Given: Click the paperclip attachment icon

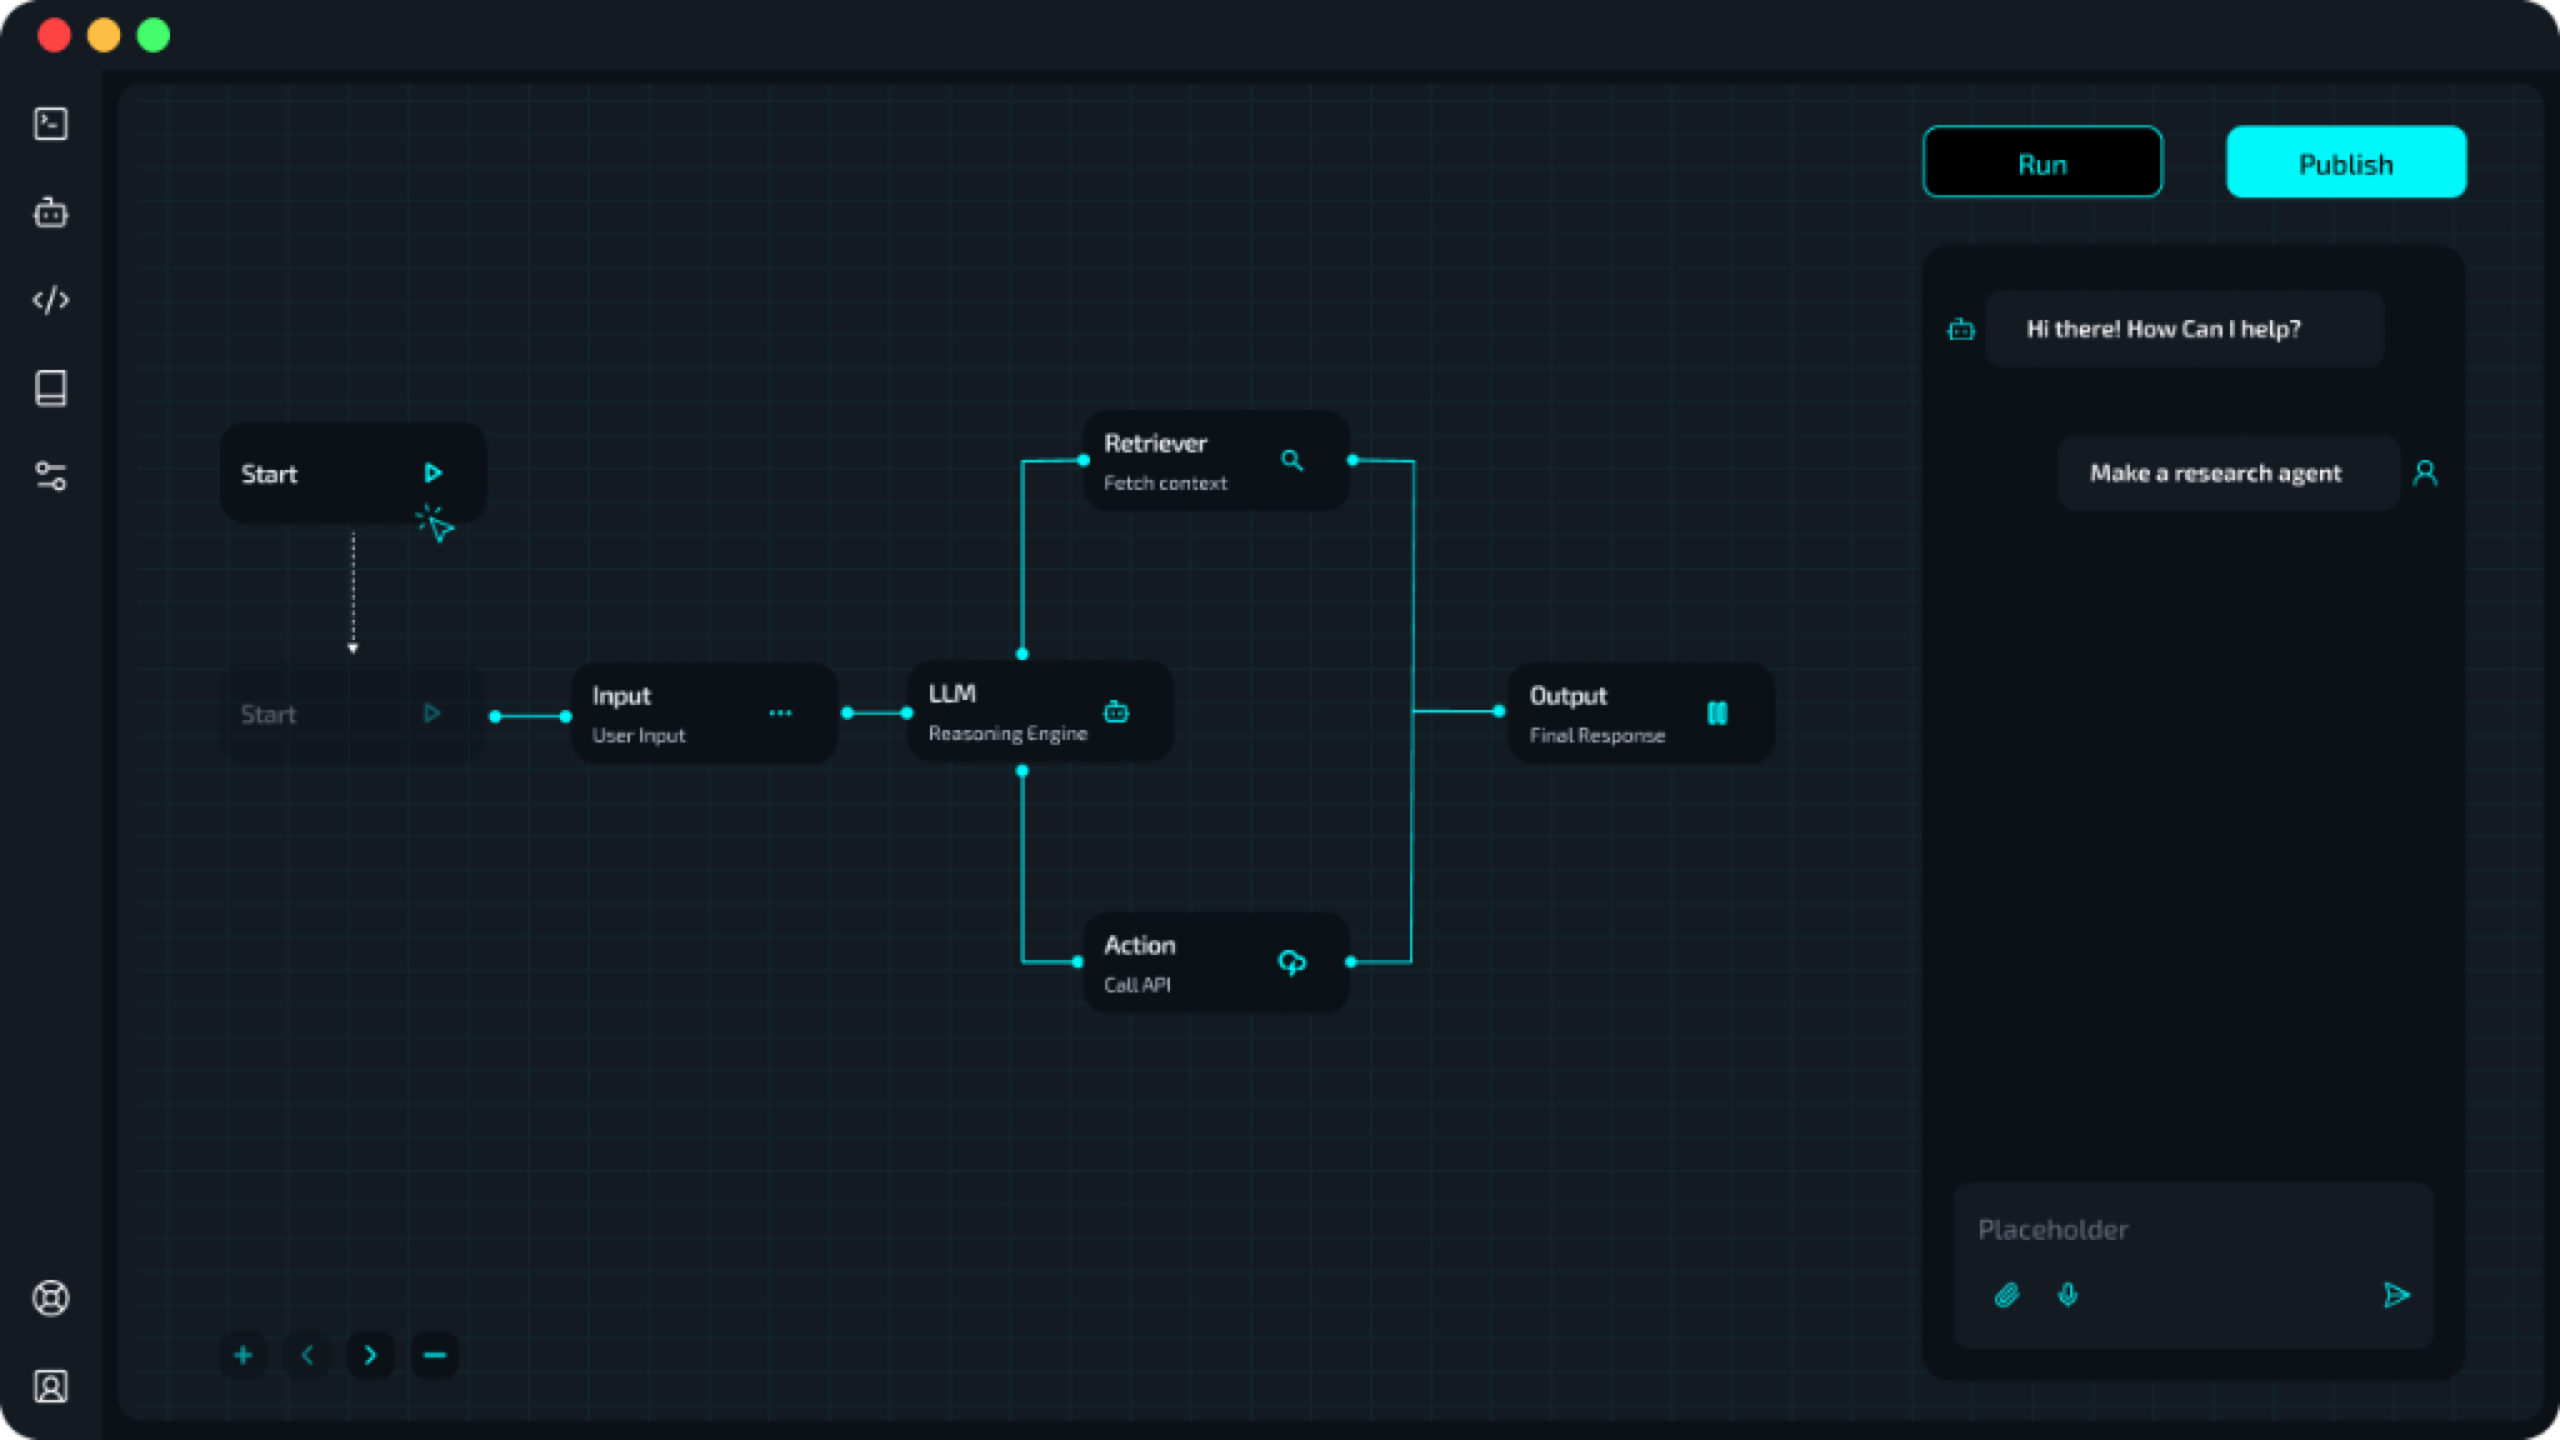Looking at the screenshot, I should [x=2006, y=1296].
